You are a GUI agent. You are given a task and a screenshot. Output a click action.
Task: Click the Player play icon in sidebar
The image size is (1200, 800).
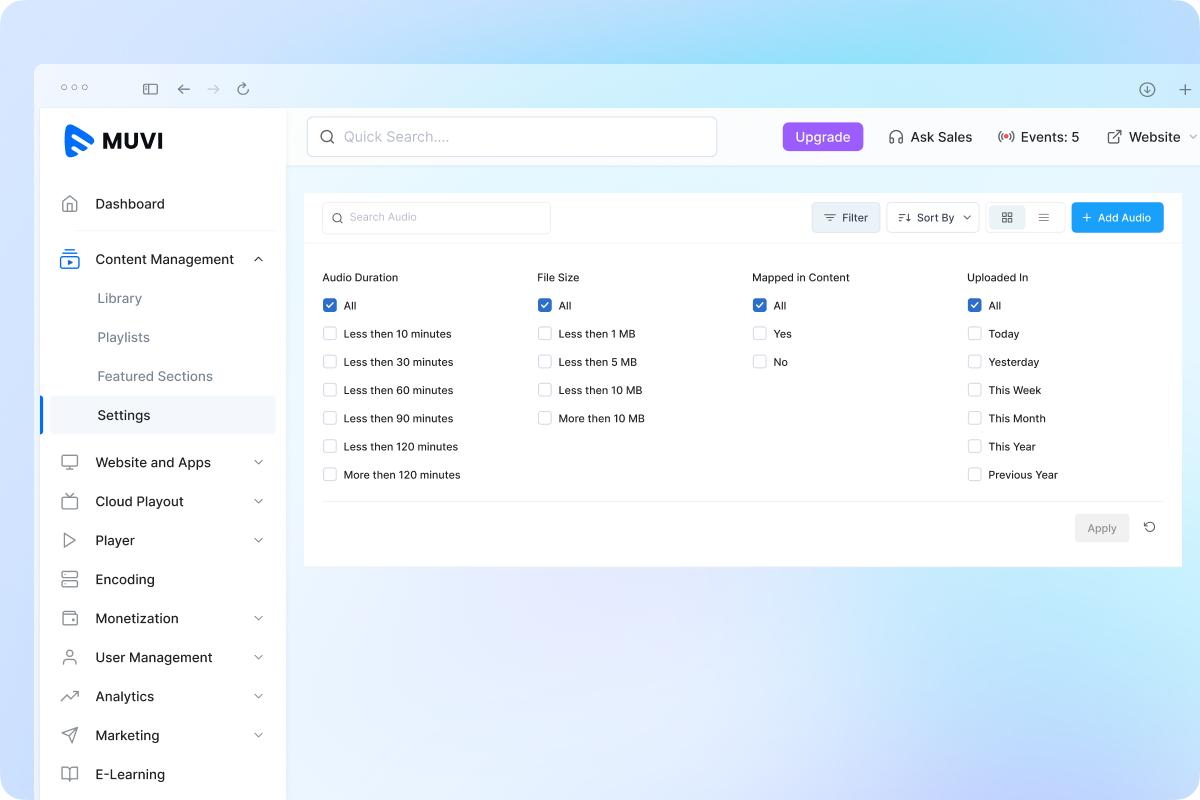click(70, 540)
